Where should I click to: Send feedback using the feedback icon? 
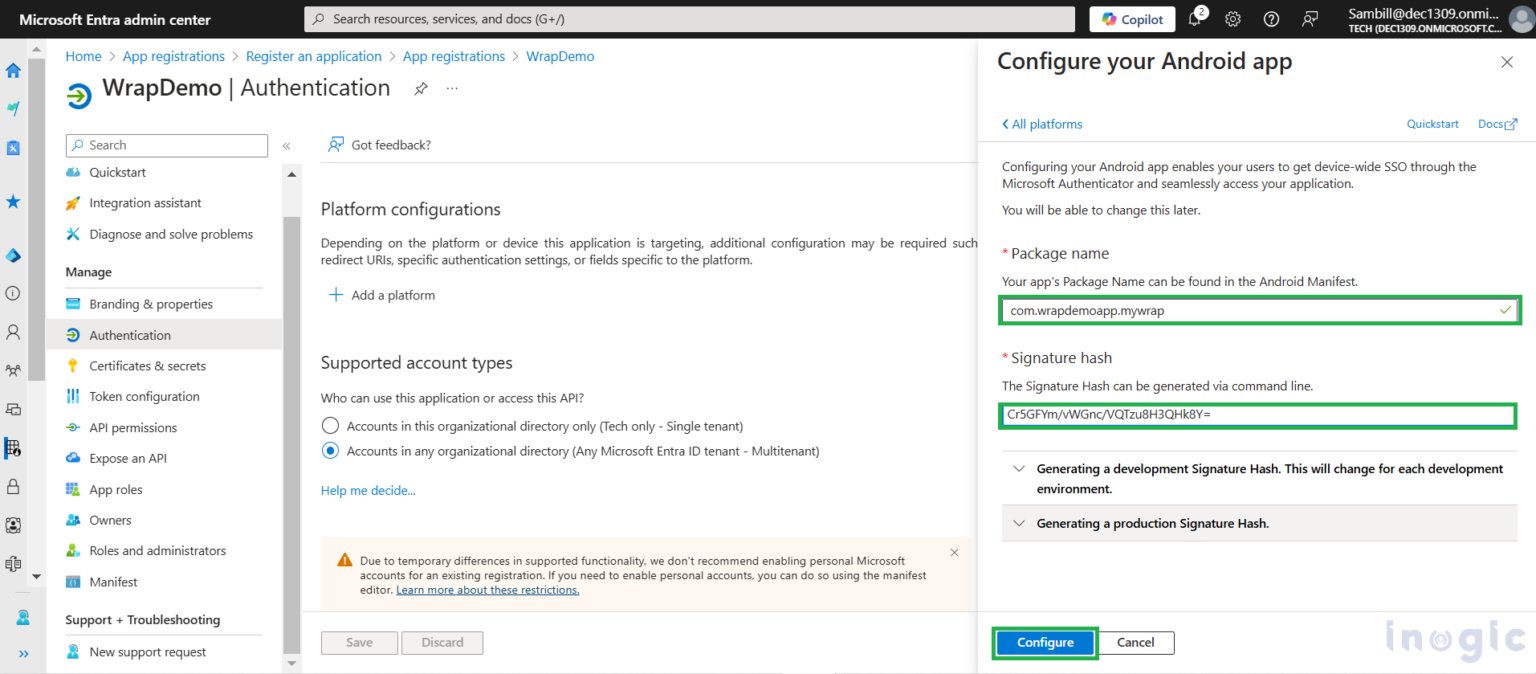tap(1308, 19)
